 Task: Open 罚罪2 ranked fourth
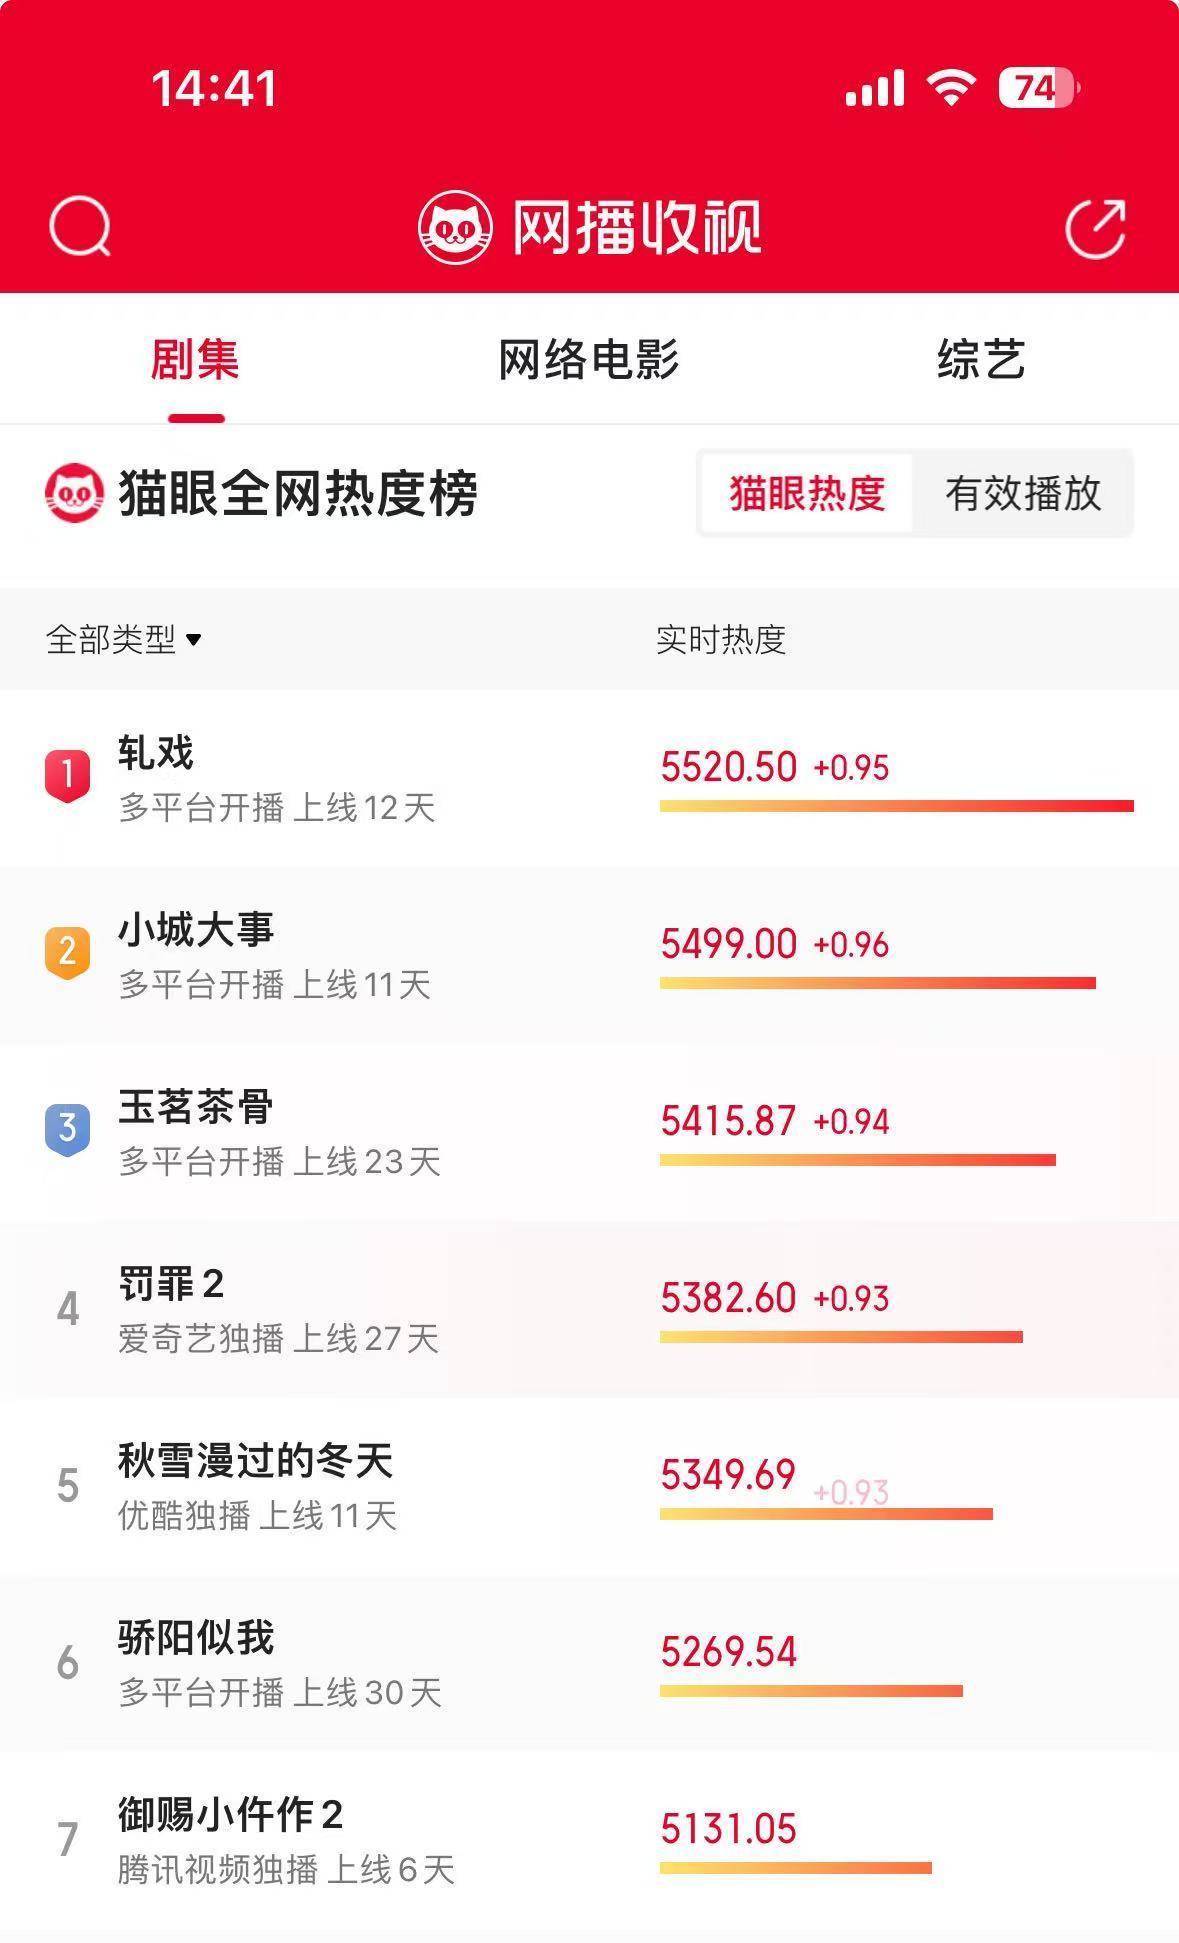coord(171,1284)
